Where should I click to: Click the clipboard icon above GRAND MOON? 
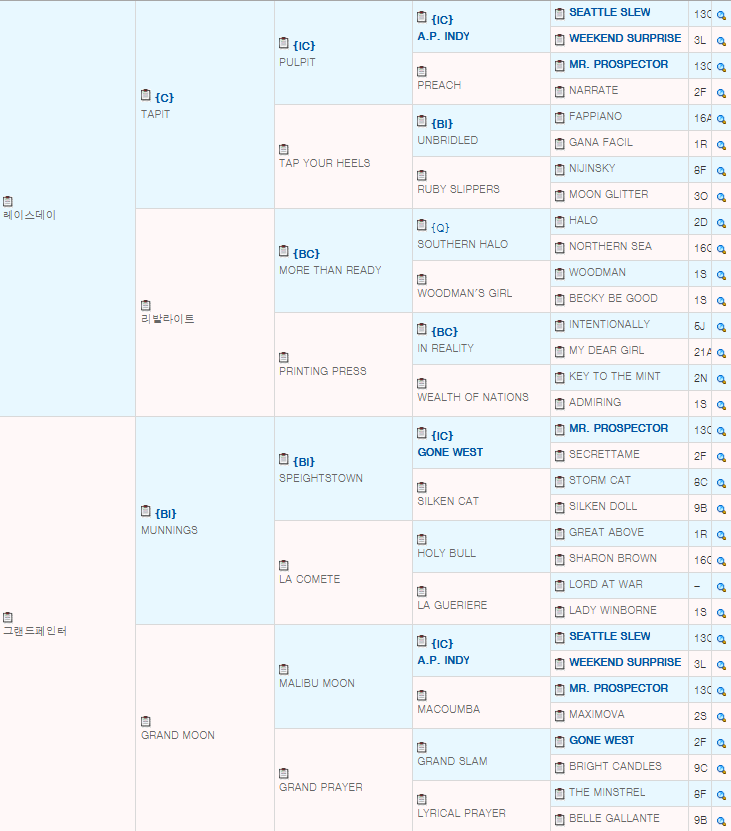pos(146,721)
